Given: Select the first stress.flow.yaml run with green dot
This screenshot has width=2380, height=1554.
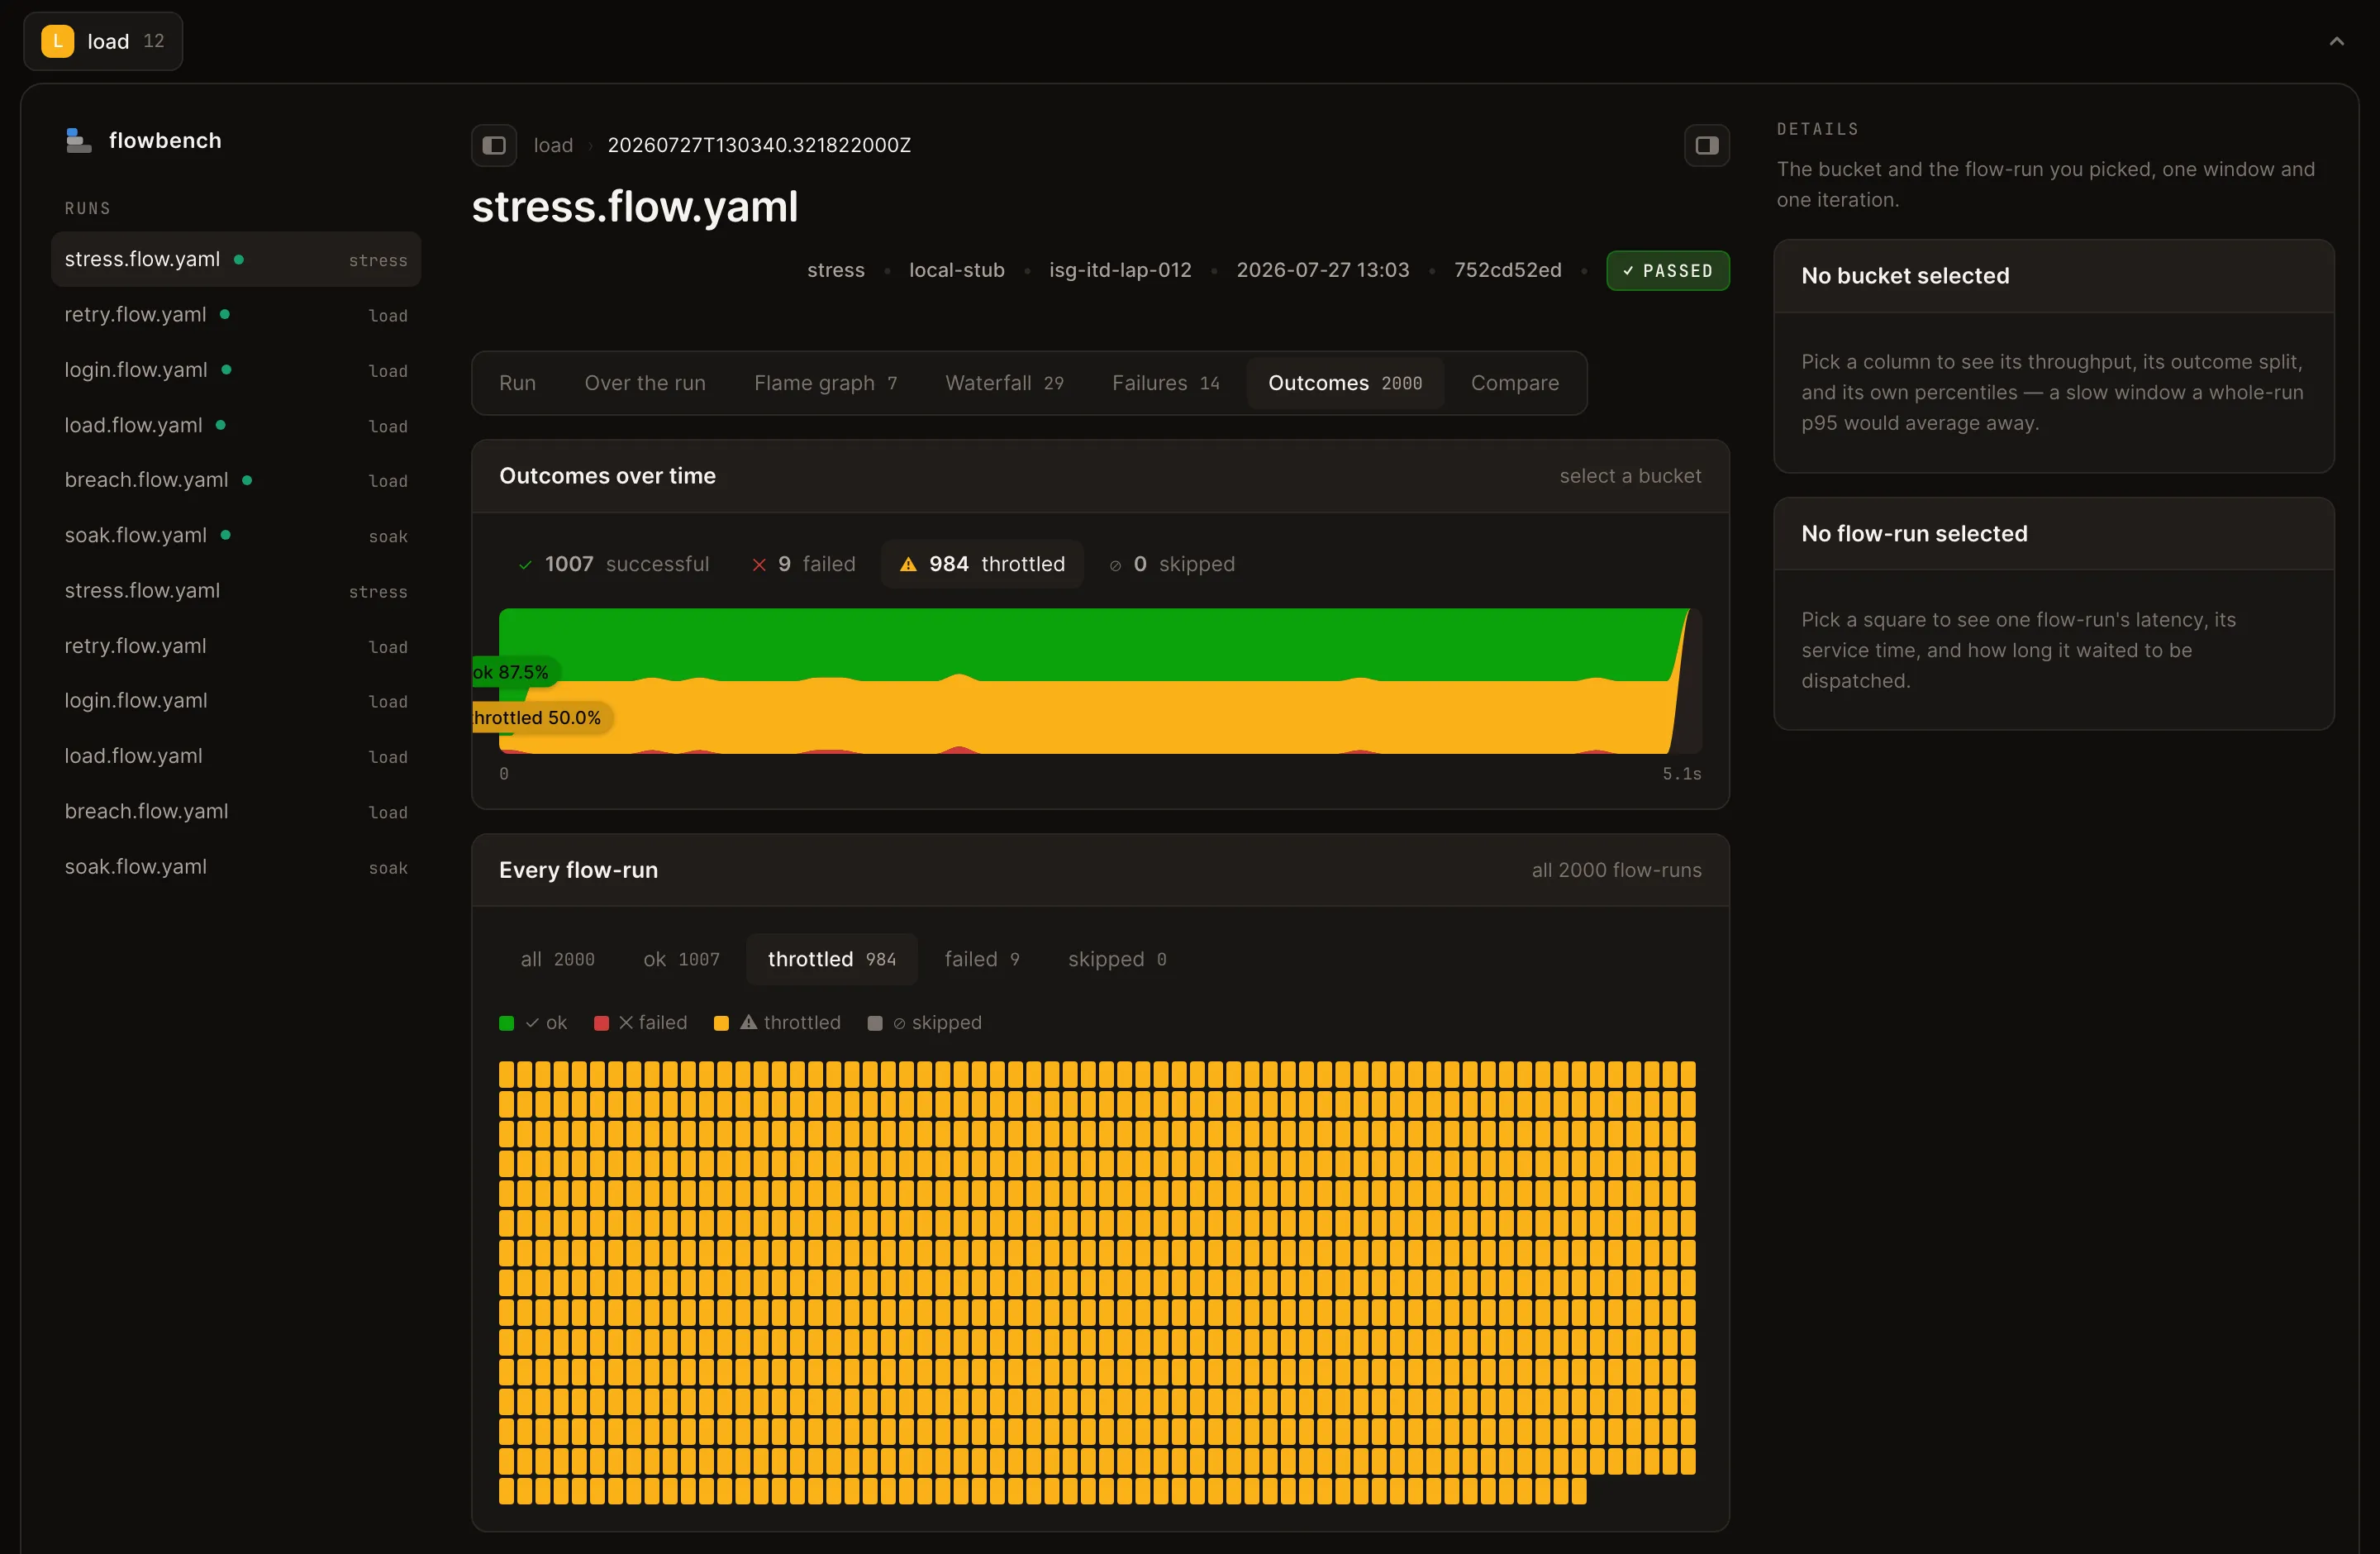Looking at the screenshot, I should pos(236,260).
